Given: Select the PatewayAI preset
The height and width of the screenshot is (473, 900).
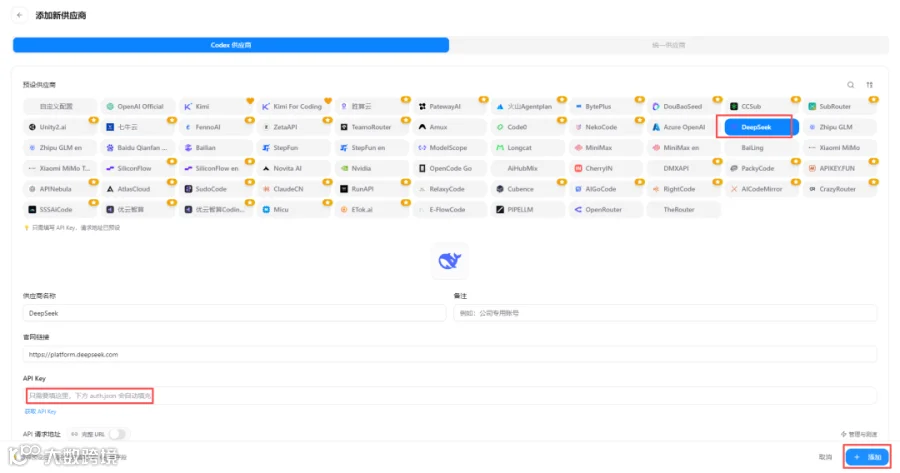Looking at the screenshot, I should [x=451, y=107].
